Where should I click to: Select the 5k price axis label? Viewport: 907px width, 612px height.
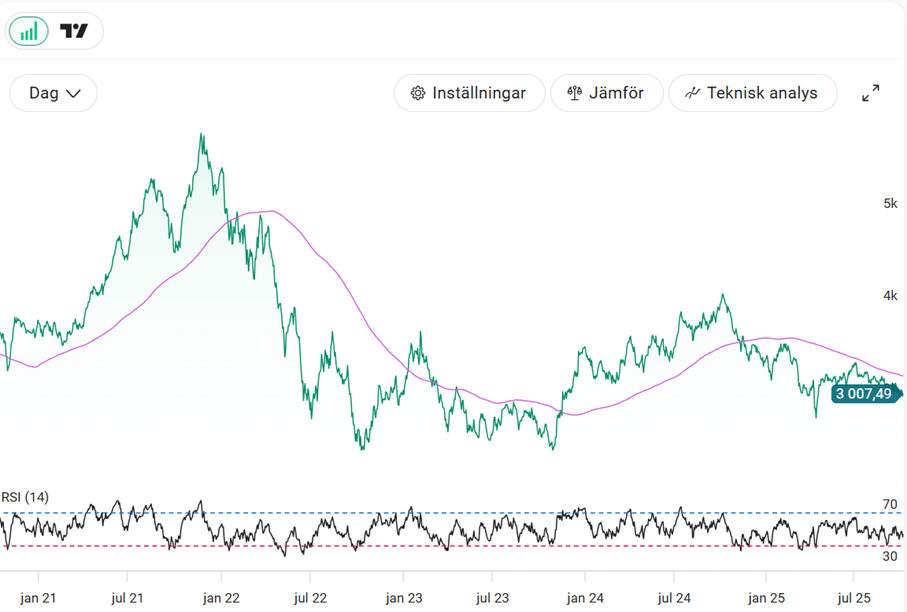point(890,204)
